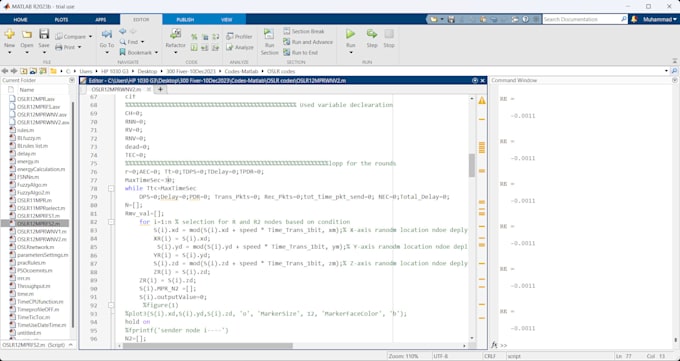The height and width of the screenshot is (361, 680).
Task: Click the New file icon
Action: tap(9, 34)
